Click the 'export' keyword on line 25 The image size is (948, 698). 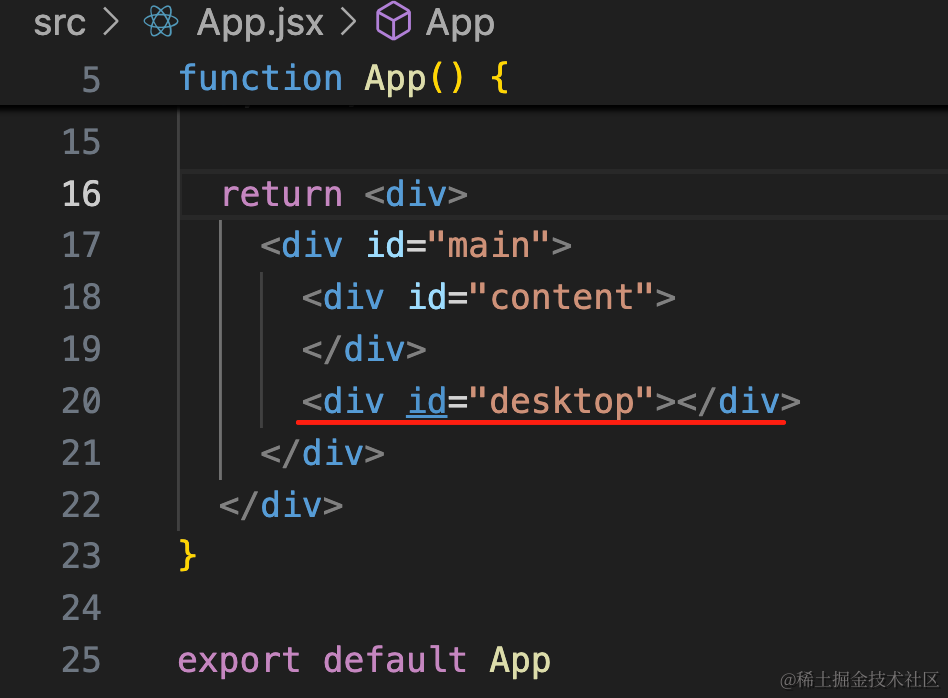click(239, 661)
